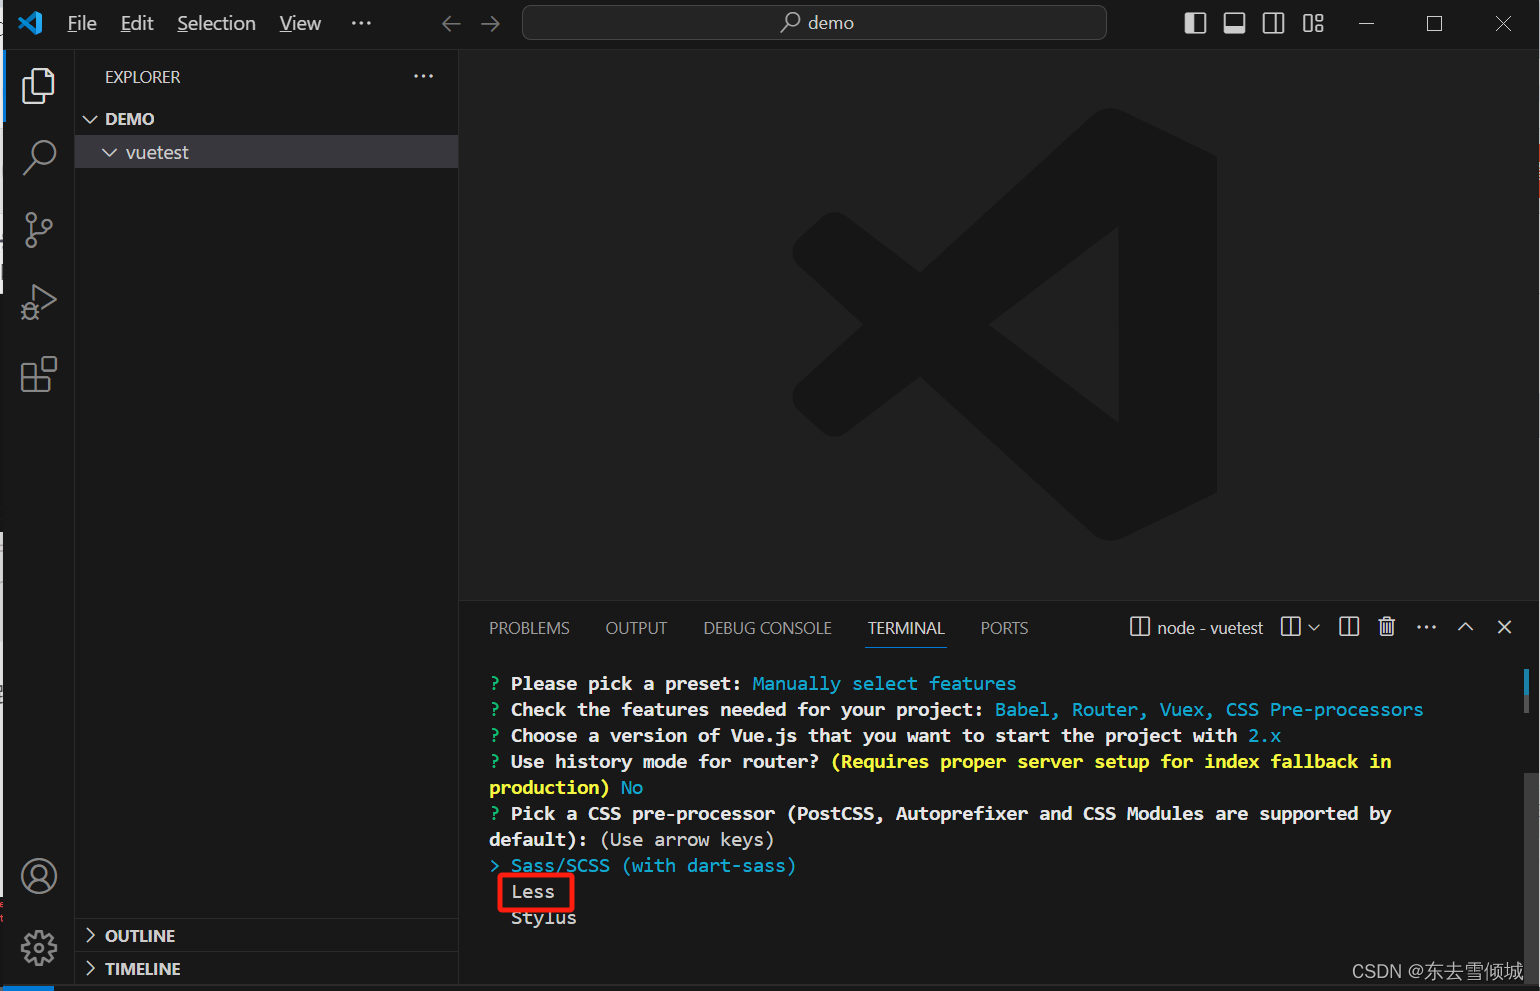Open the Search view in activity bar
Viewport: 1540px width, 991px height.
[x=39, y=157]
